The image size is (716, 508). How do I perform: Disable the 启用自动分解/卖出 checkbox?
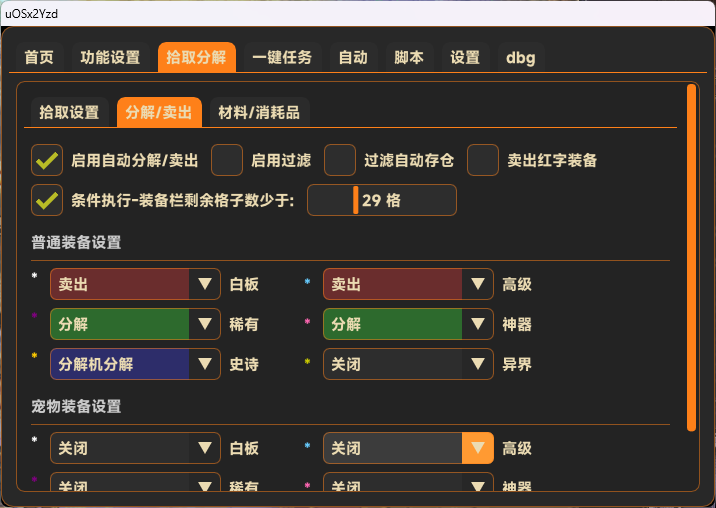(x=47, y=160)
